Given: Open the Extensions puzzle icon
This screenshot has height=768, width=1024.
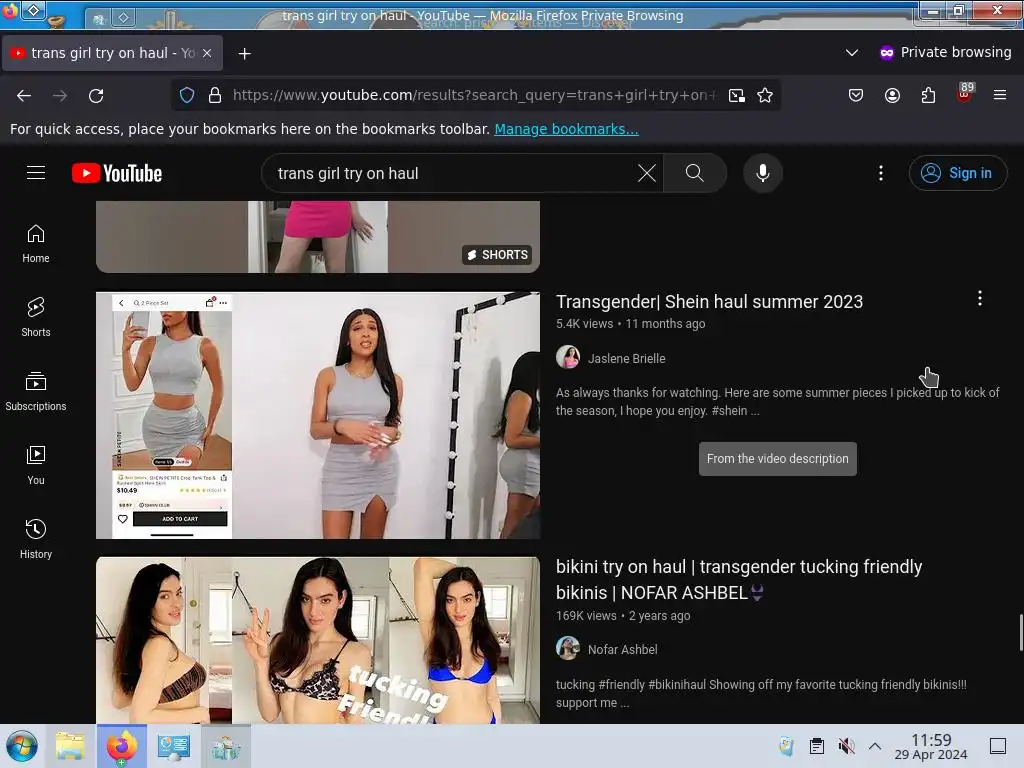Looking at the screenshot, I should [x=928, y=95].
